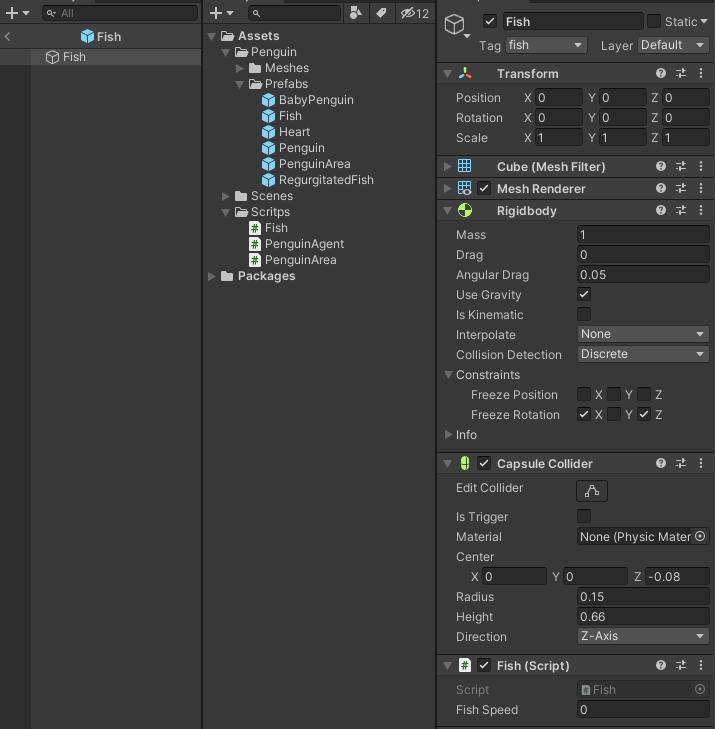
Task: Open the Collision Detection dropdown
Action: point(643,354)
